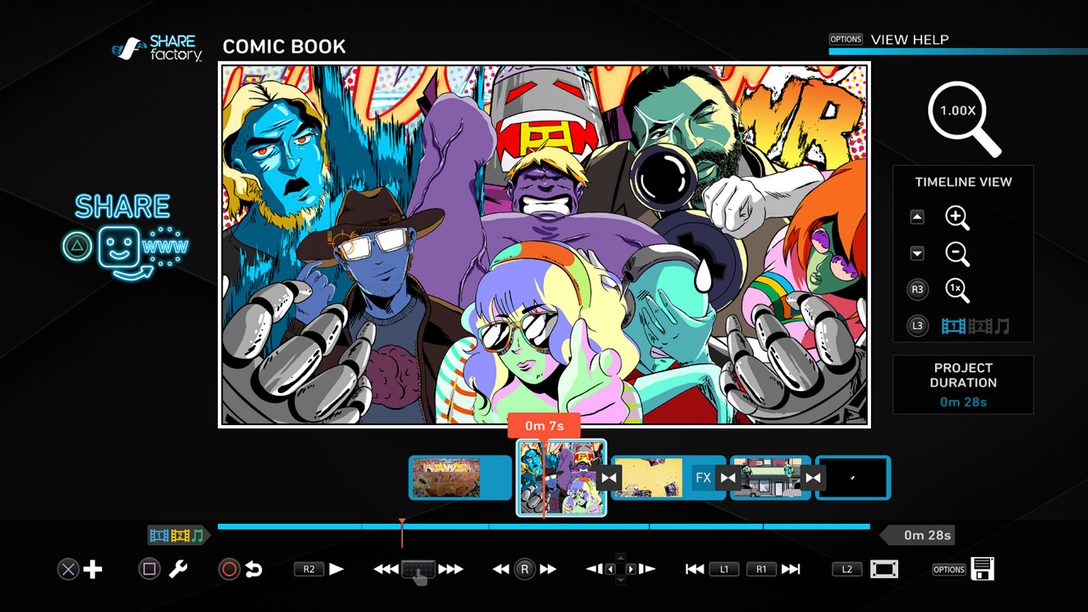Click the d-pad direction icon

pos(620,570)
